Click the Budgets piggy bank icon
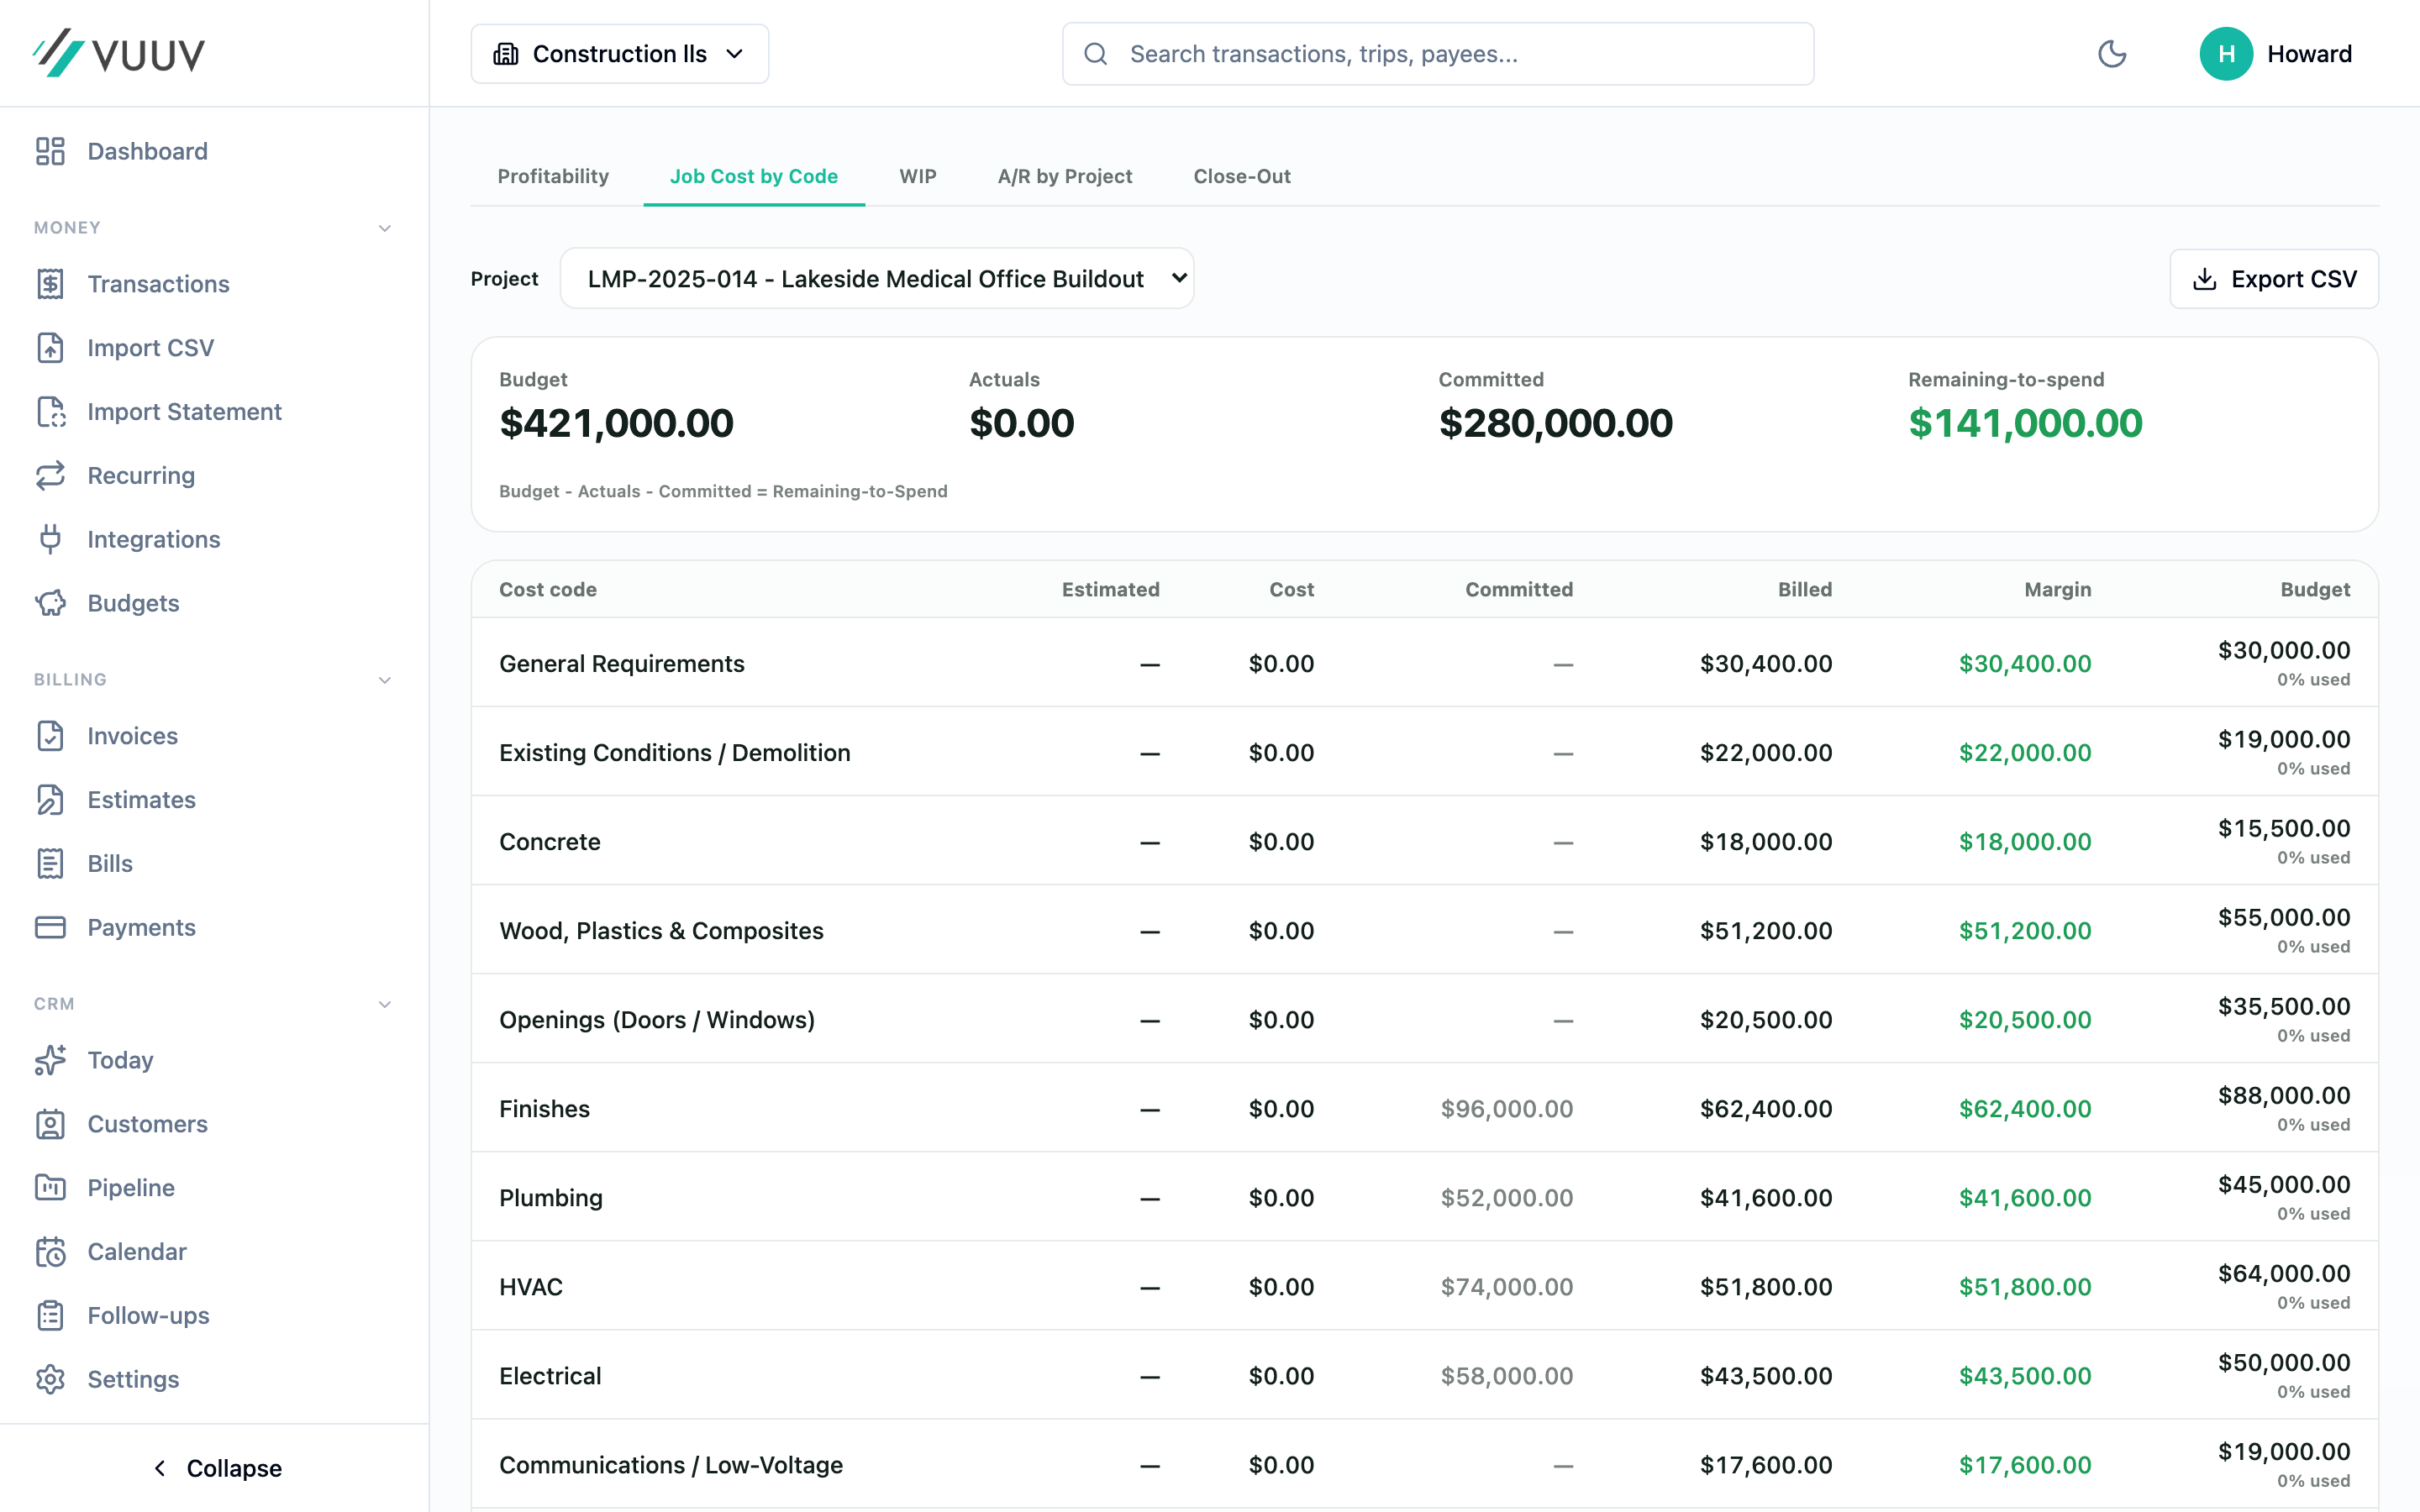The image size is (2420, 1512). tap(50, 603)
